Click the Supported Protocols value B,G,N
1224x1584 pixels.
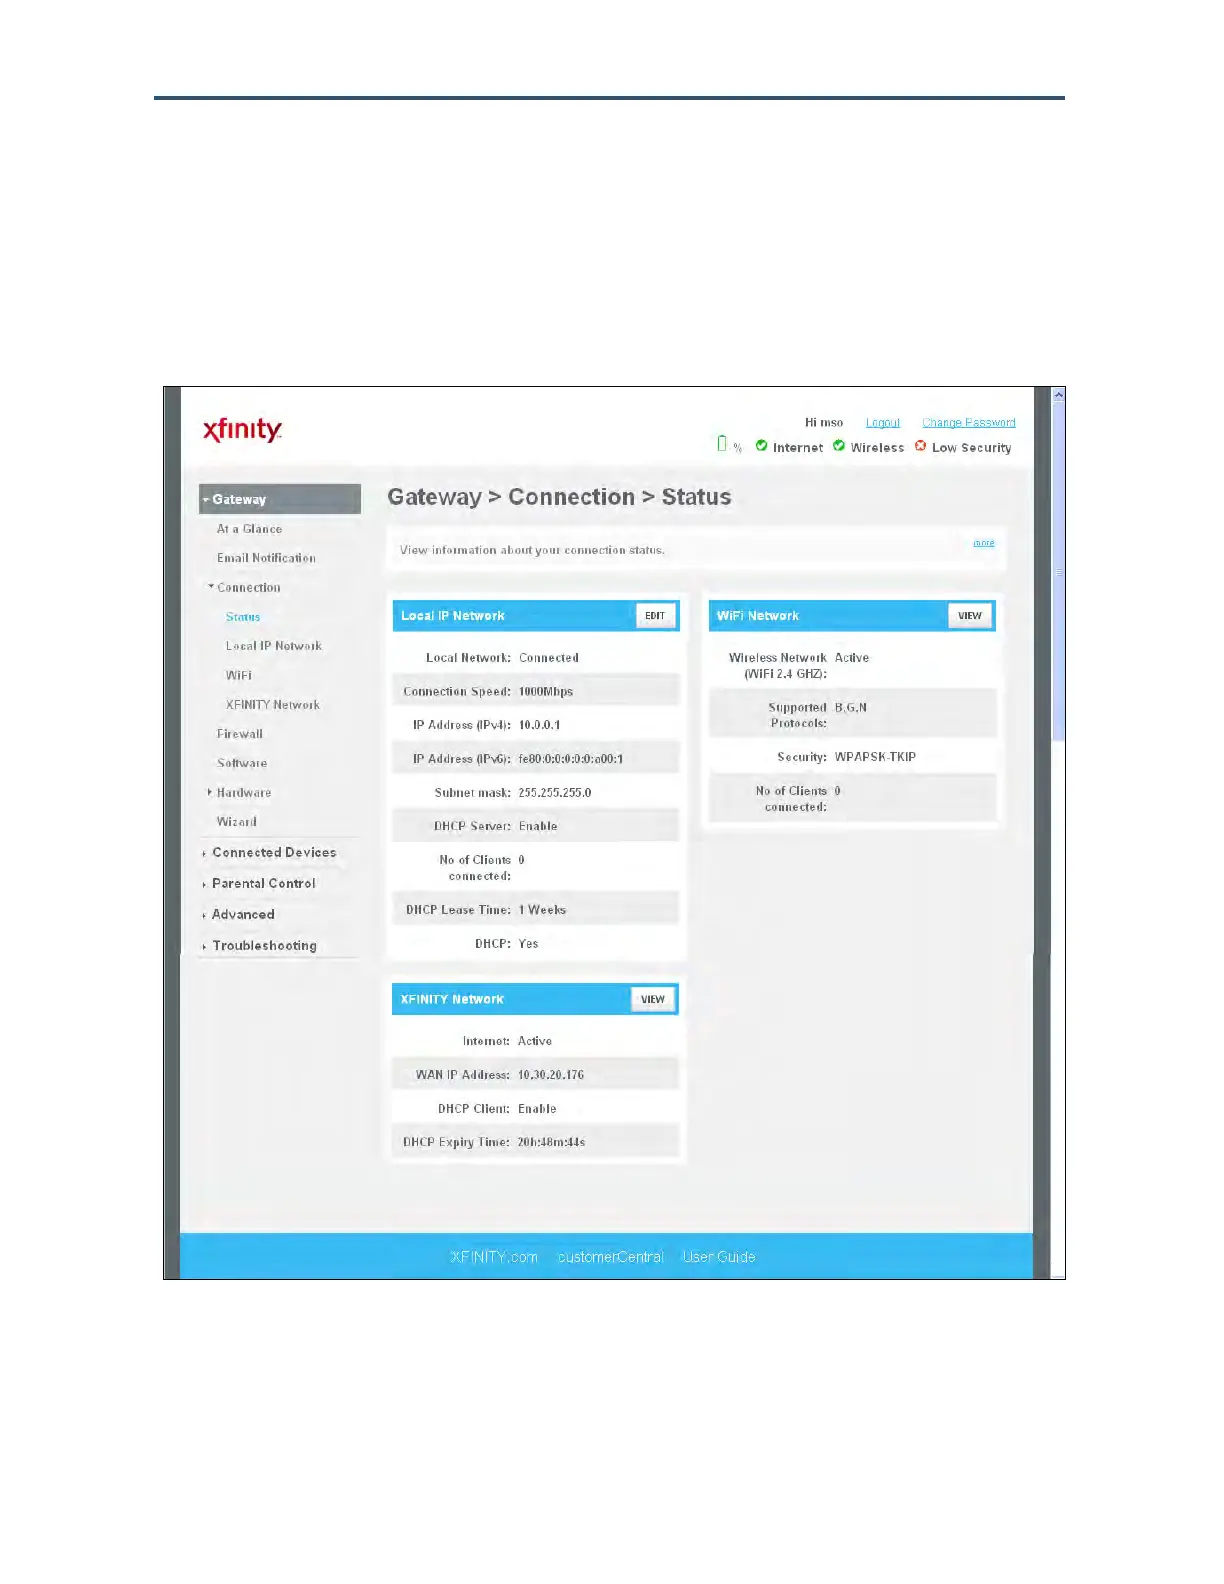pyautogui.click(x=851, y=708)
